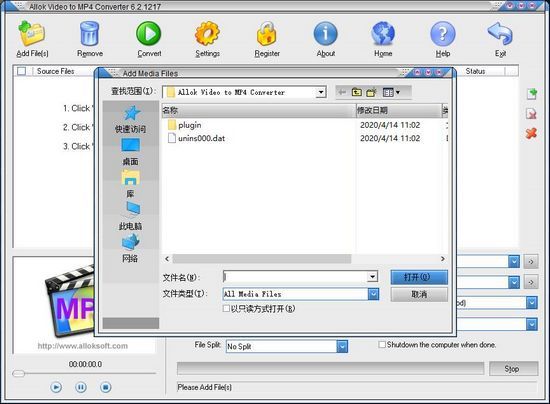Click the Exit arrow icon
Screen dimensions: 550x404
point(500,34)
